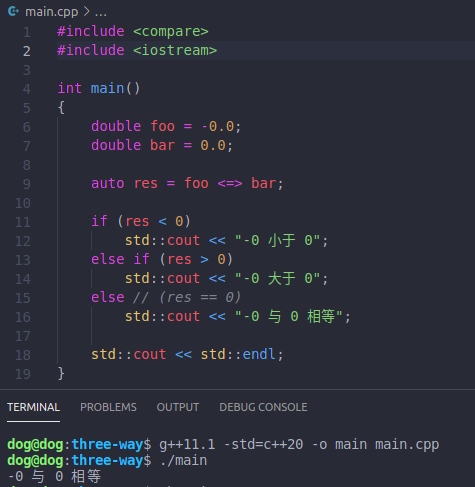Viewport: 475px width, 487px height.
Task: Click string "-0 与 0 相等" on line 16
Action: point(289,317)
